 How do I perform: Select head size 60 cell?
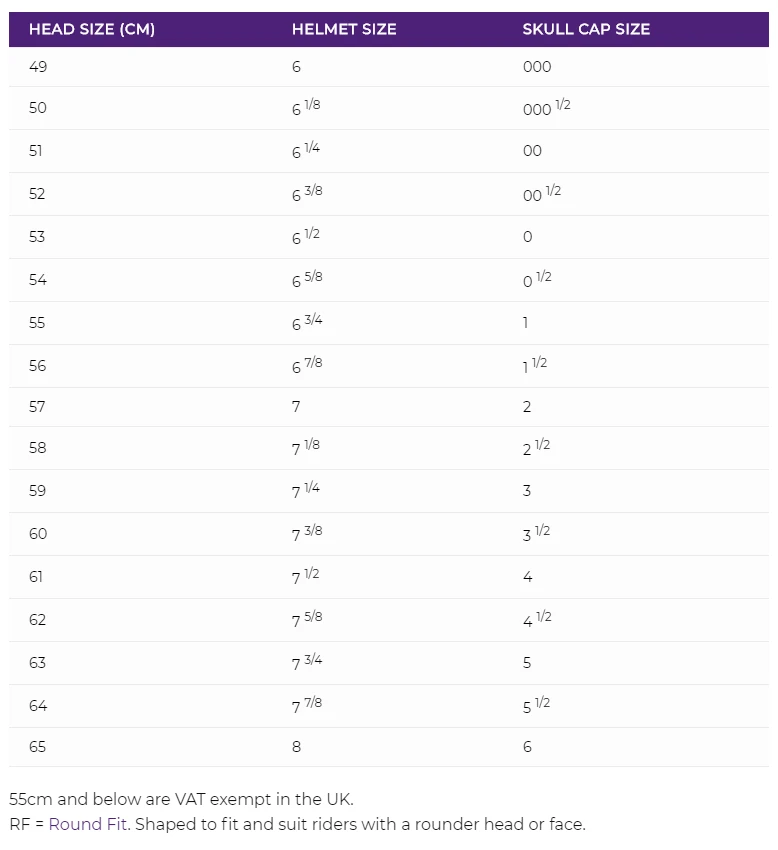coord(38,534)
